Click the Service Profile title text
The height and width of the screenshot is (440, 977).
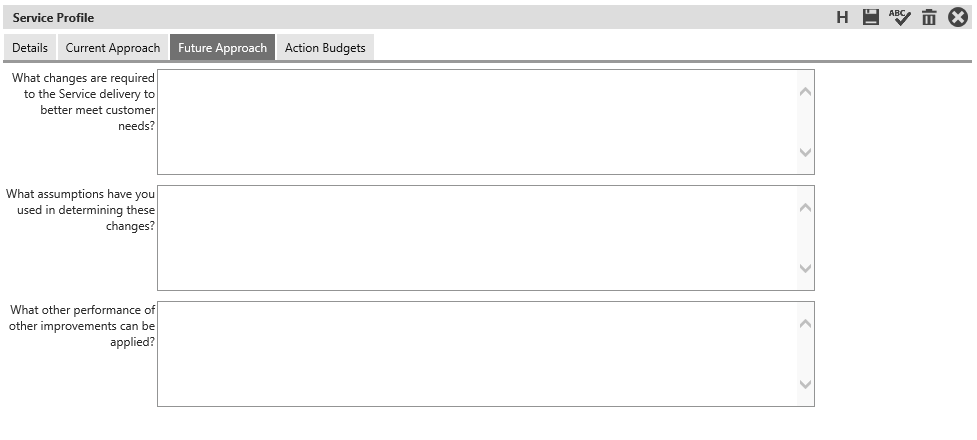coord(53,17)
